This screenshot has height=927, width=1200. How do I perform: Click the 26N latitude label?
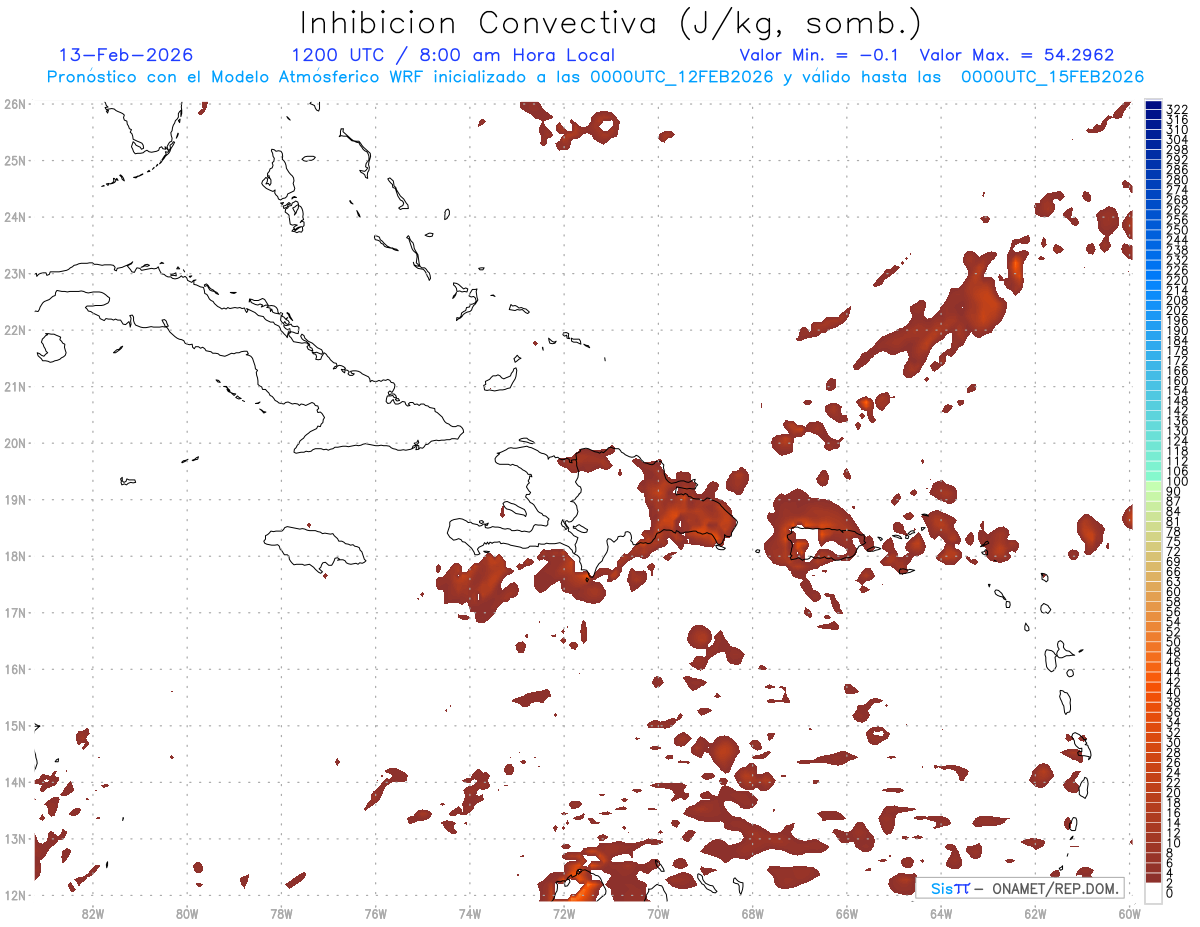pyautogui.click(x=15, y=103)
